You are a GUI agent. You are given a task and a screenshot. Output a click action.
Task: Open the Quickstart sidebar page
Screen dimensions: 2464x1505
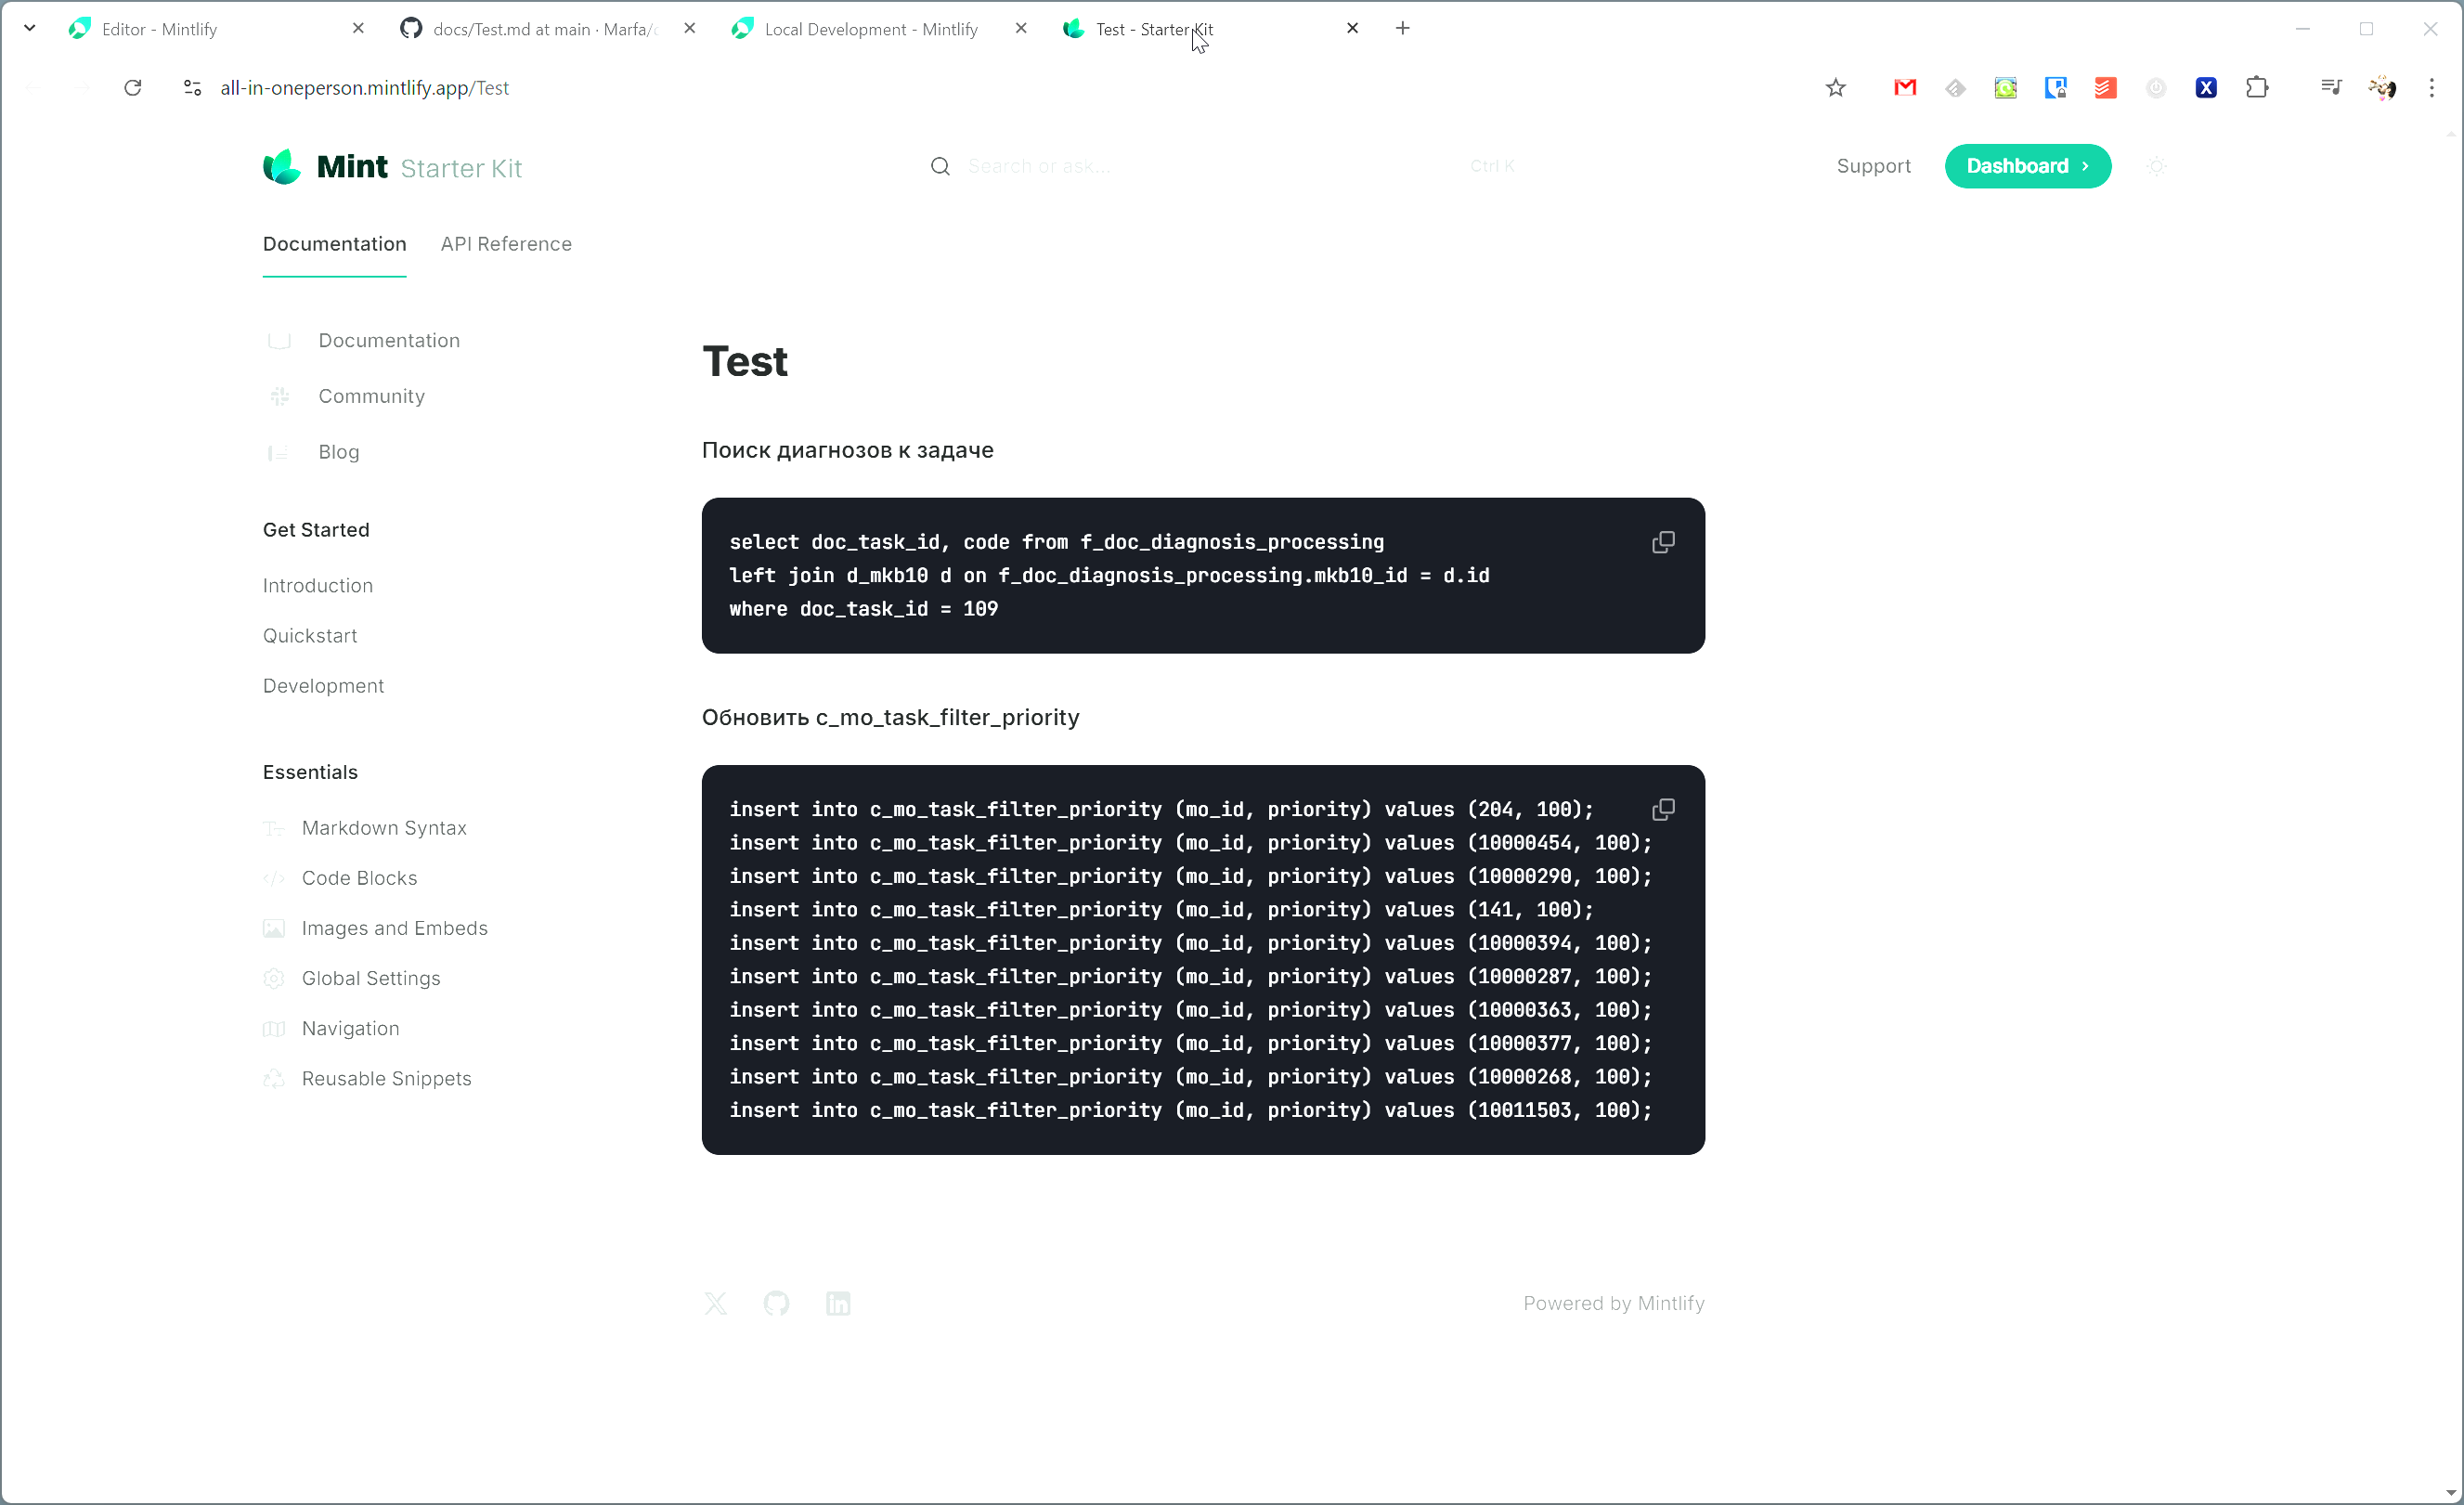click(x=310, y=636)
